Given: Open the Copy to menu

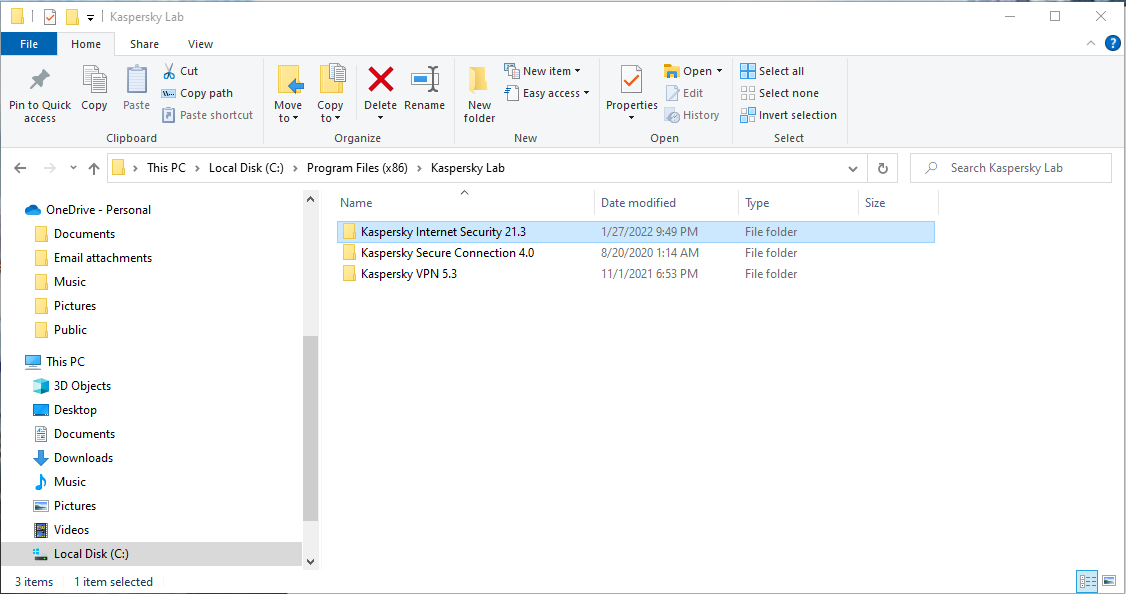Looking at the screenshot, I should coord(330,95).
